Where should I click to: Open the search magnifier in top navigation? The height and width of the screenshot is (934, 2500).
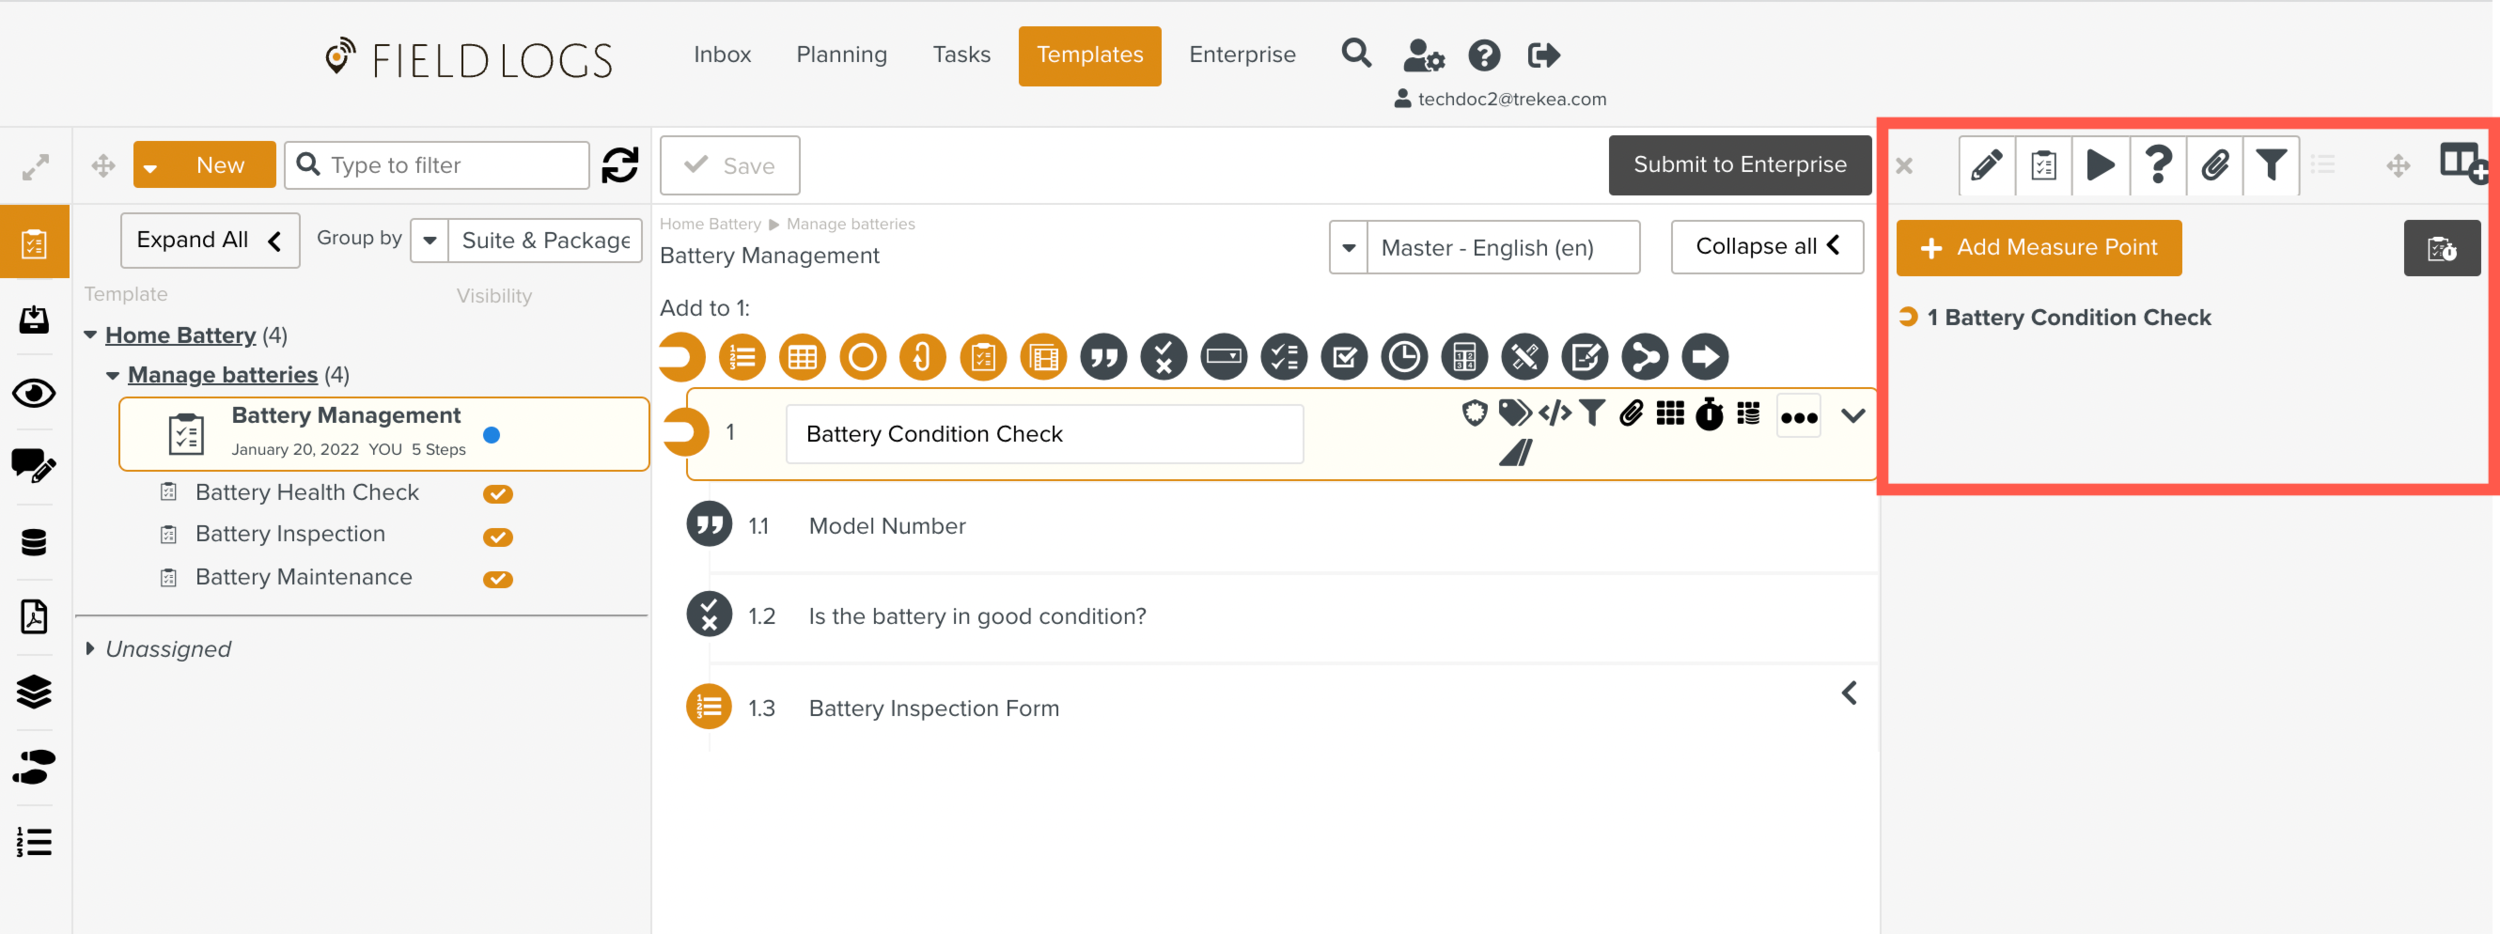pos(1356,53)
